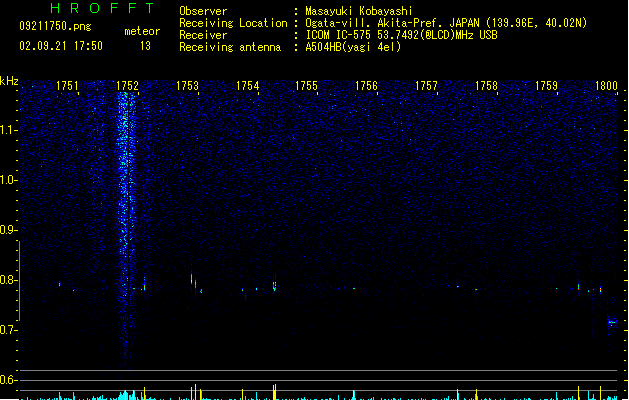Click the 1758 time marker
The width and height of the screenshot is (629, 400).
click(486, 86)
